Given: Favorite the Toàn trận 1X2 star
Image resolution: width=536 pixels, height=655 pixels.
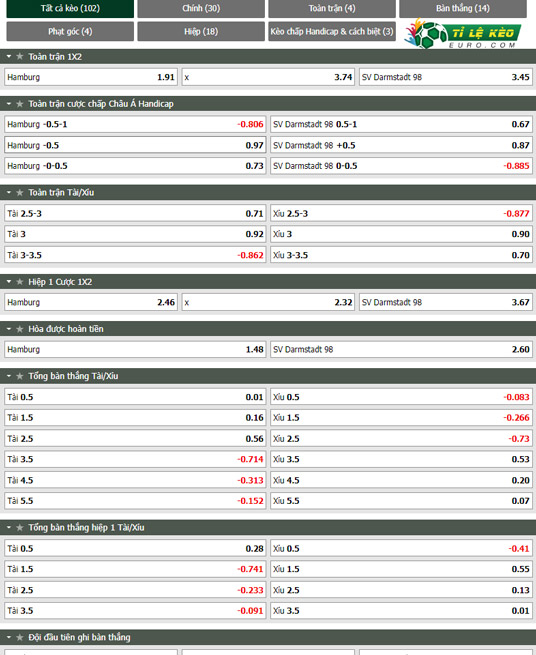Looking at the screenshot, I should click(19, 56).
